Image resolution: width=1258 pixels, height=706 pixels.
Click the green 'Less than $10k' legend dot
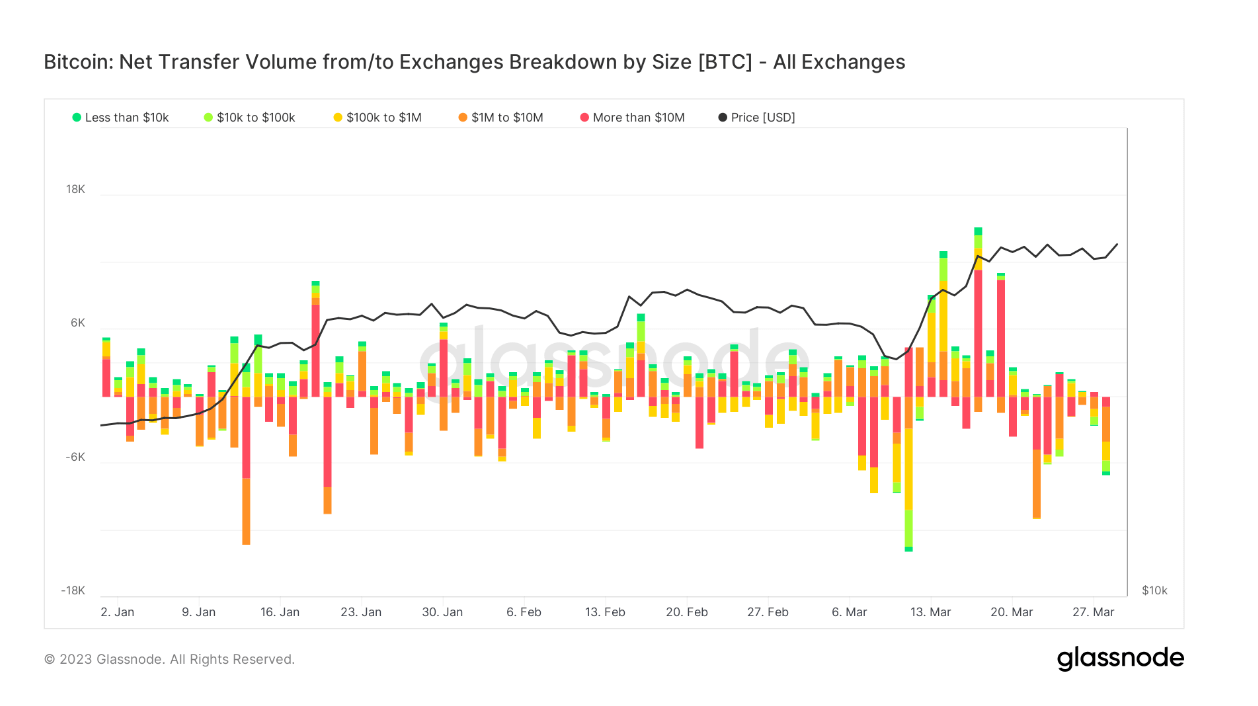pyautogui.click(x=76, y=117)
